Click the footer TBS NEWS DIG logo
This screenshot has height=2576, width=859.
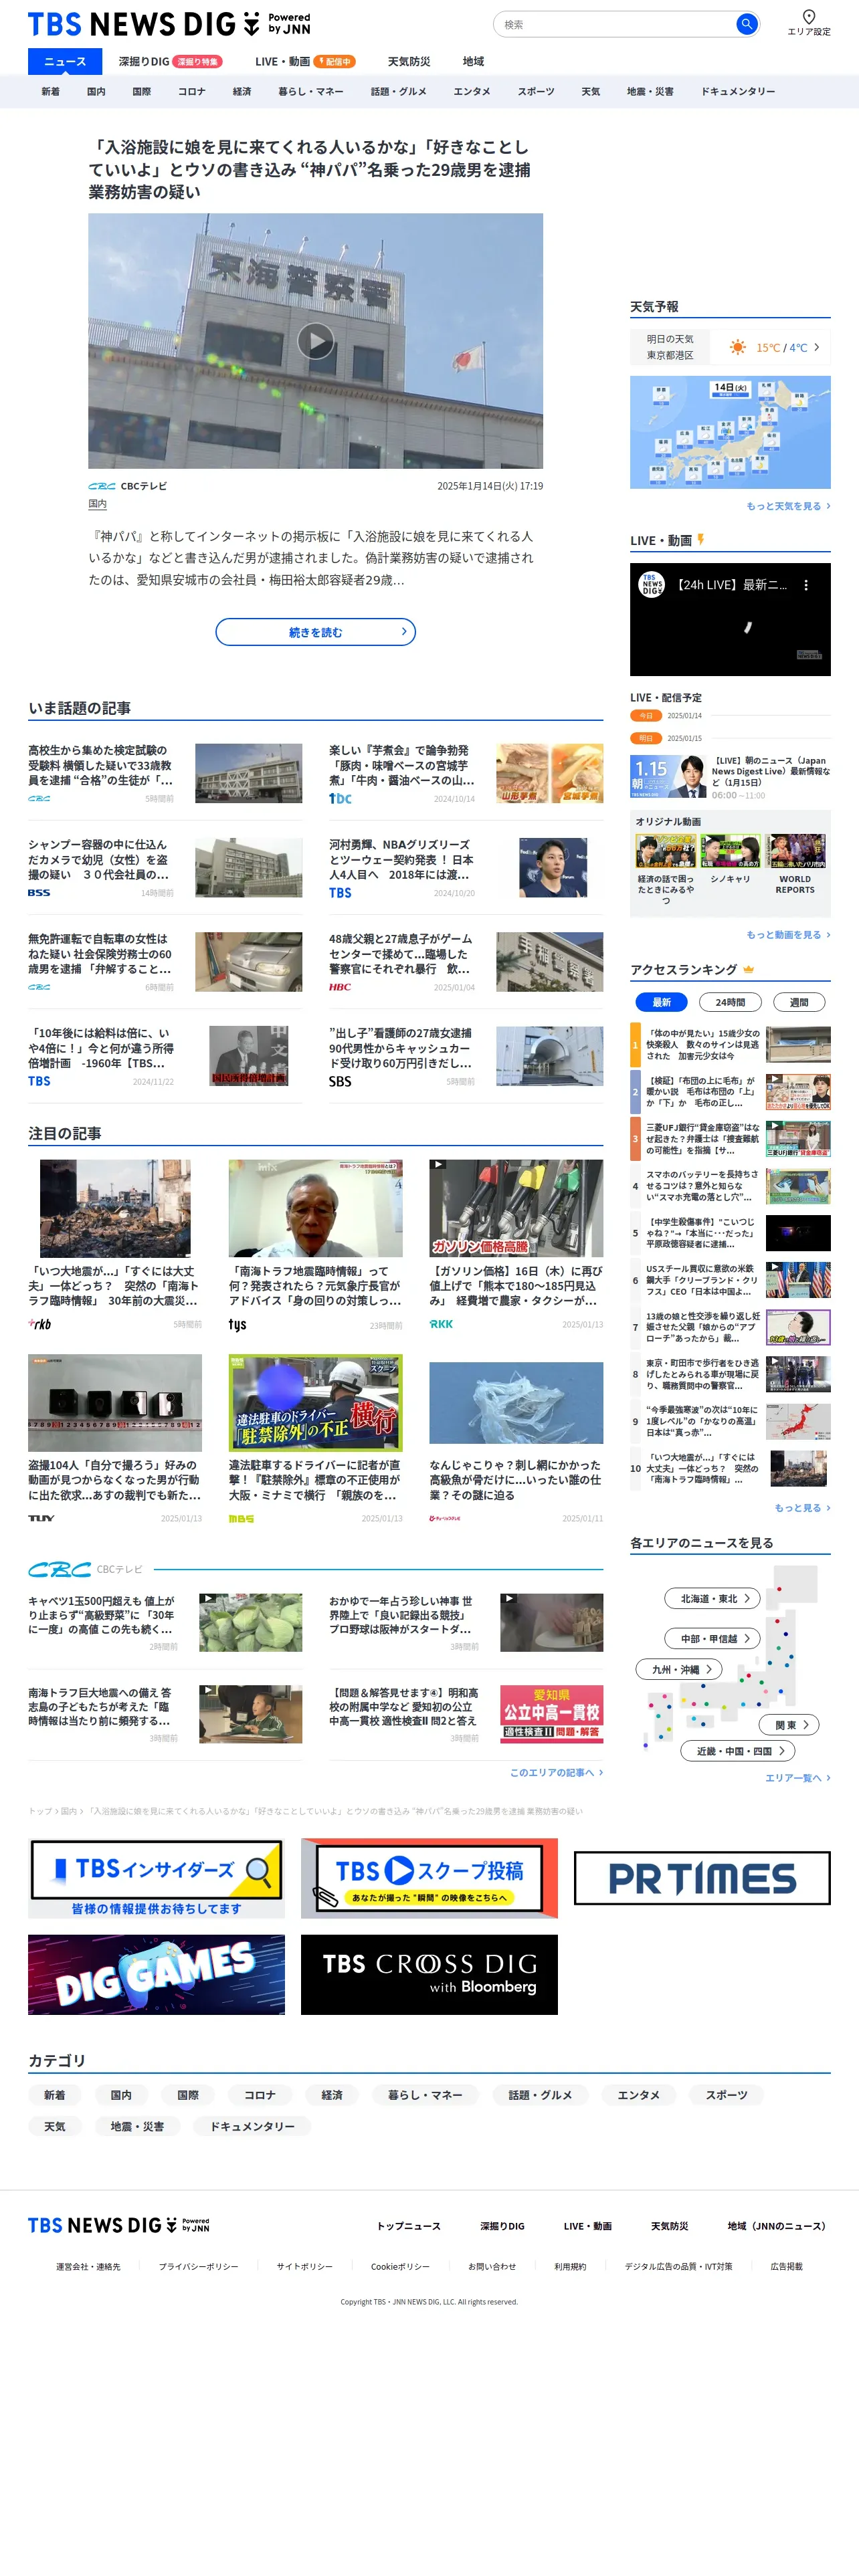pos(119,2225)
